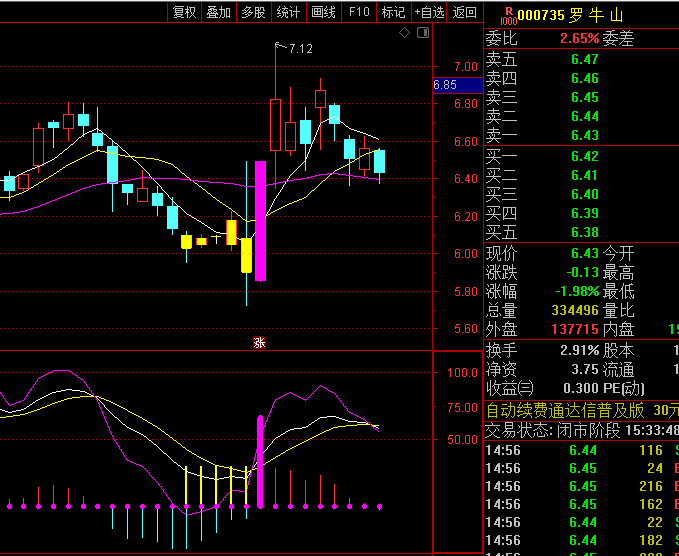Select the 多股 multi-stock view
Viewport: 679px width, 556px height.
[253, 12]
